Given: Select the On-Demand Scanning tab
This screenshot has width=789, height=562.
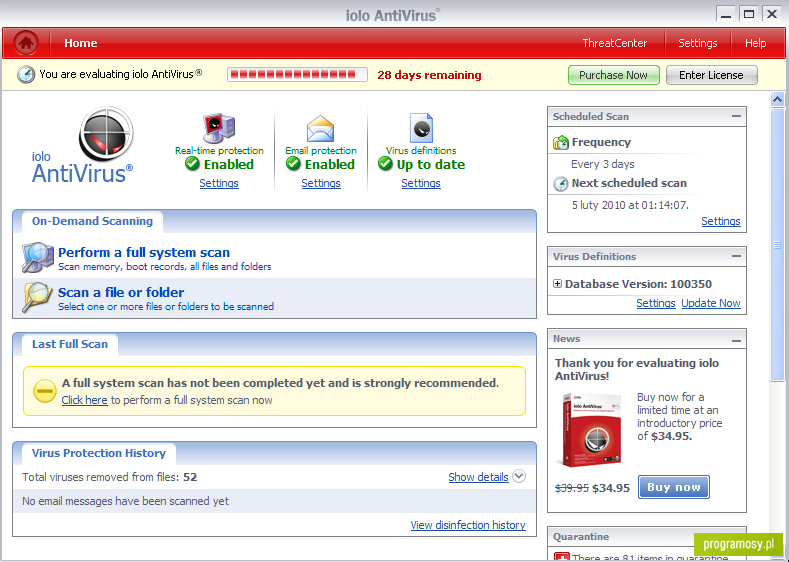Looking at the screenshot, I should click(92, 221).
